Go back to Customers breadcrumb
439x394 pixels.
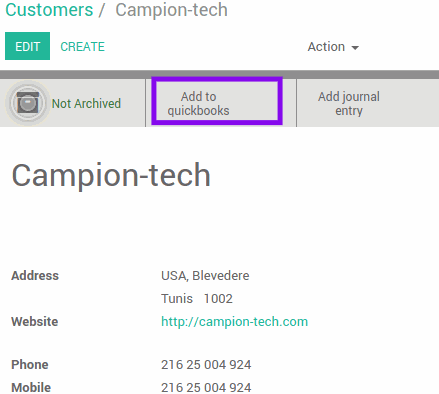49,10
